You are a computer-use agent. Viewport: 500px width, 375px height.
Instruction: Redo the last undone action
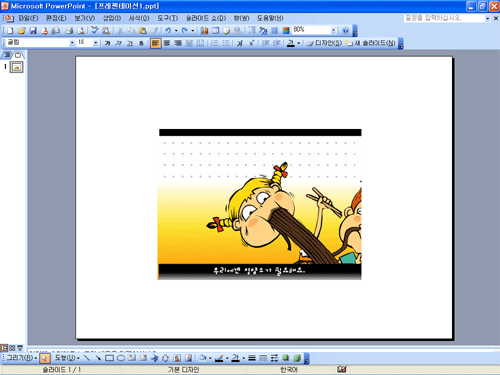[x=185, y=31]
